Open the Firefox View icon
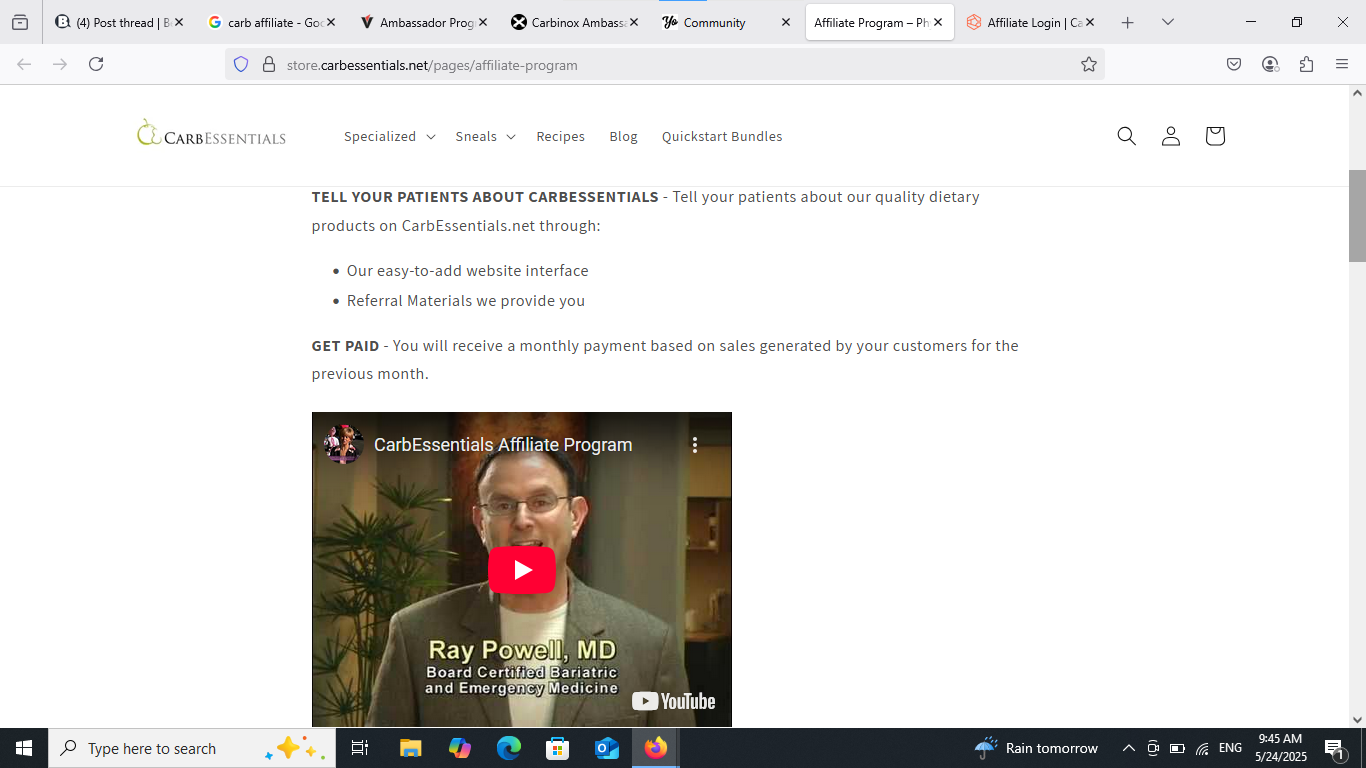Image resolution: width=1366 pixels, height=768 pixels. pyautogui.click(x=20, y=22)
